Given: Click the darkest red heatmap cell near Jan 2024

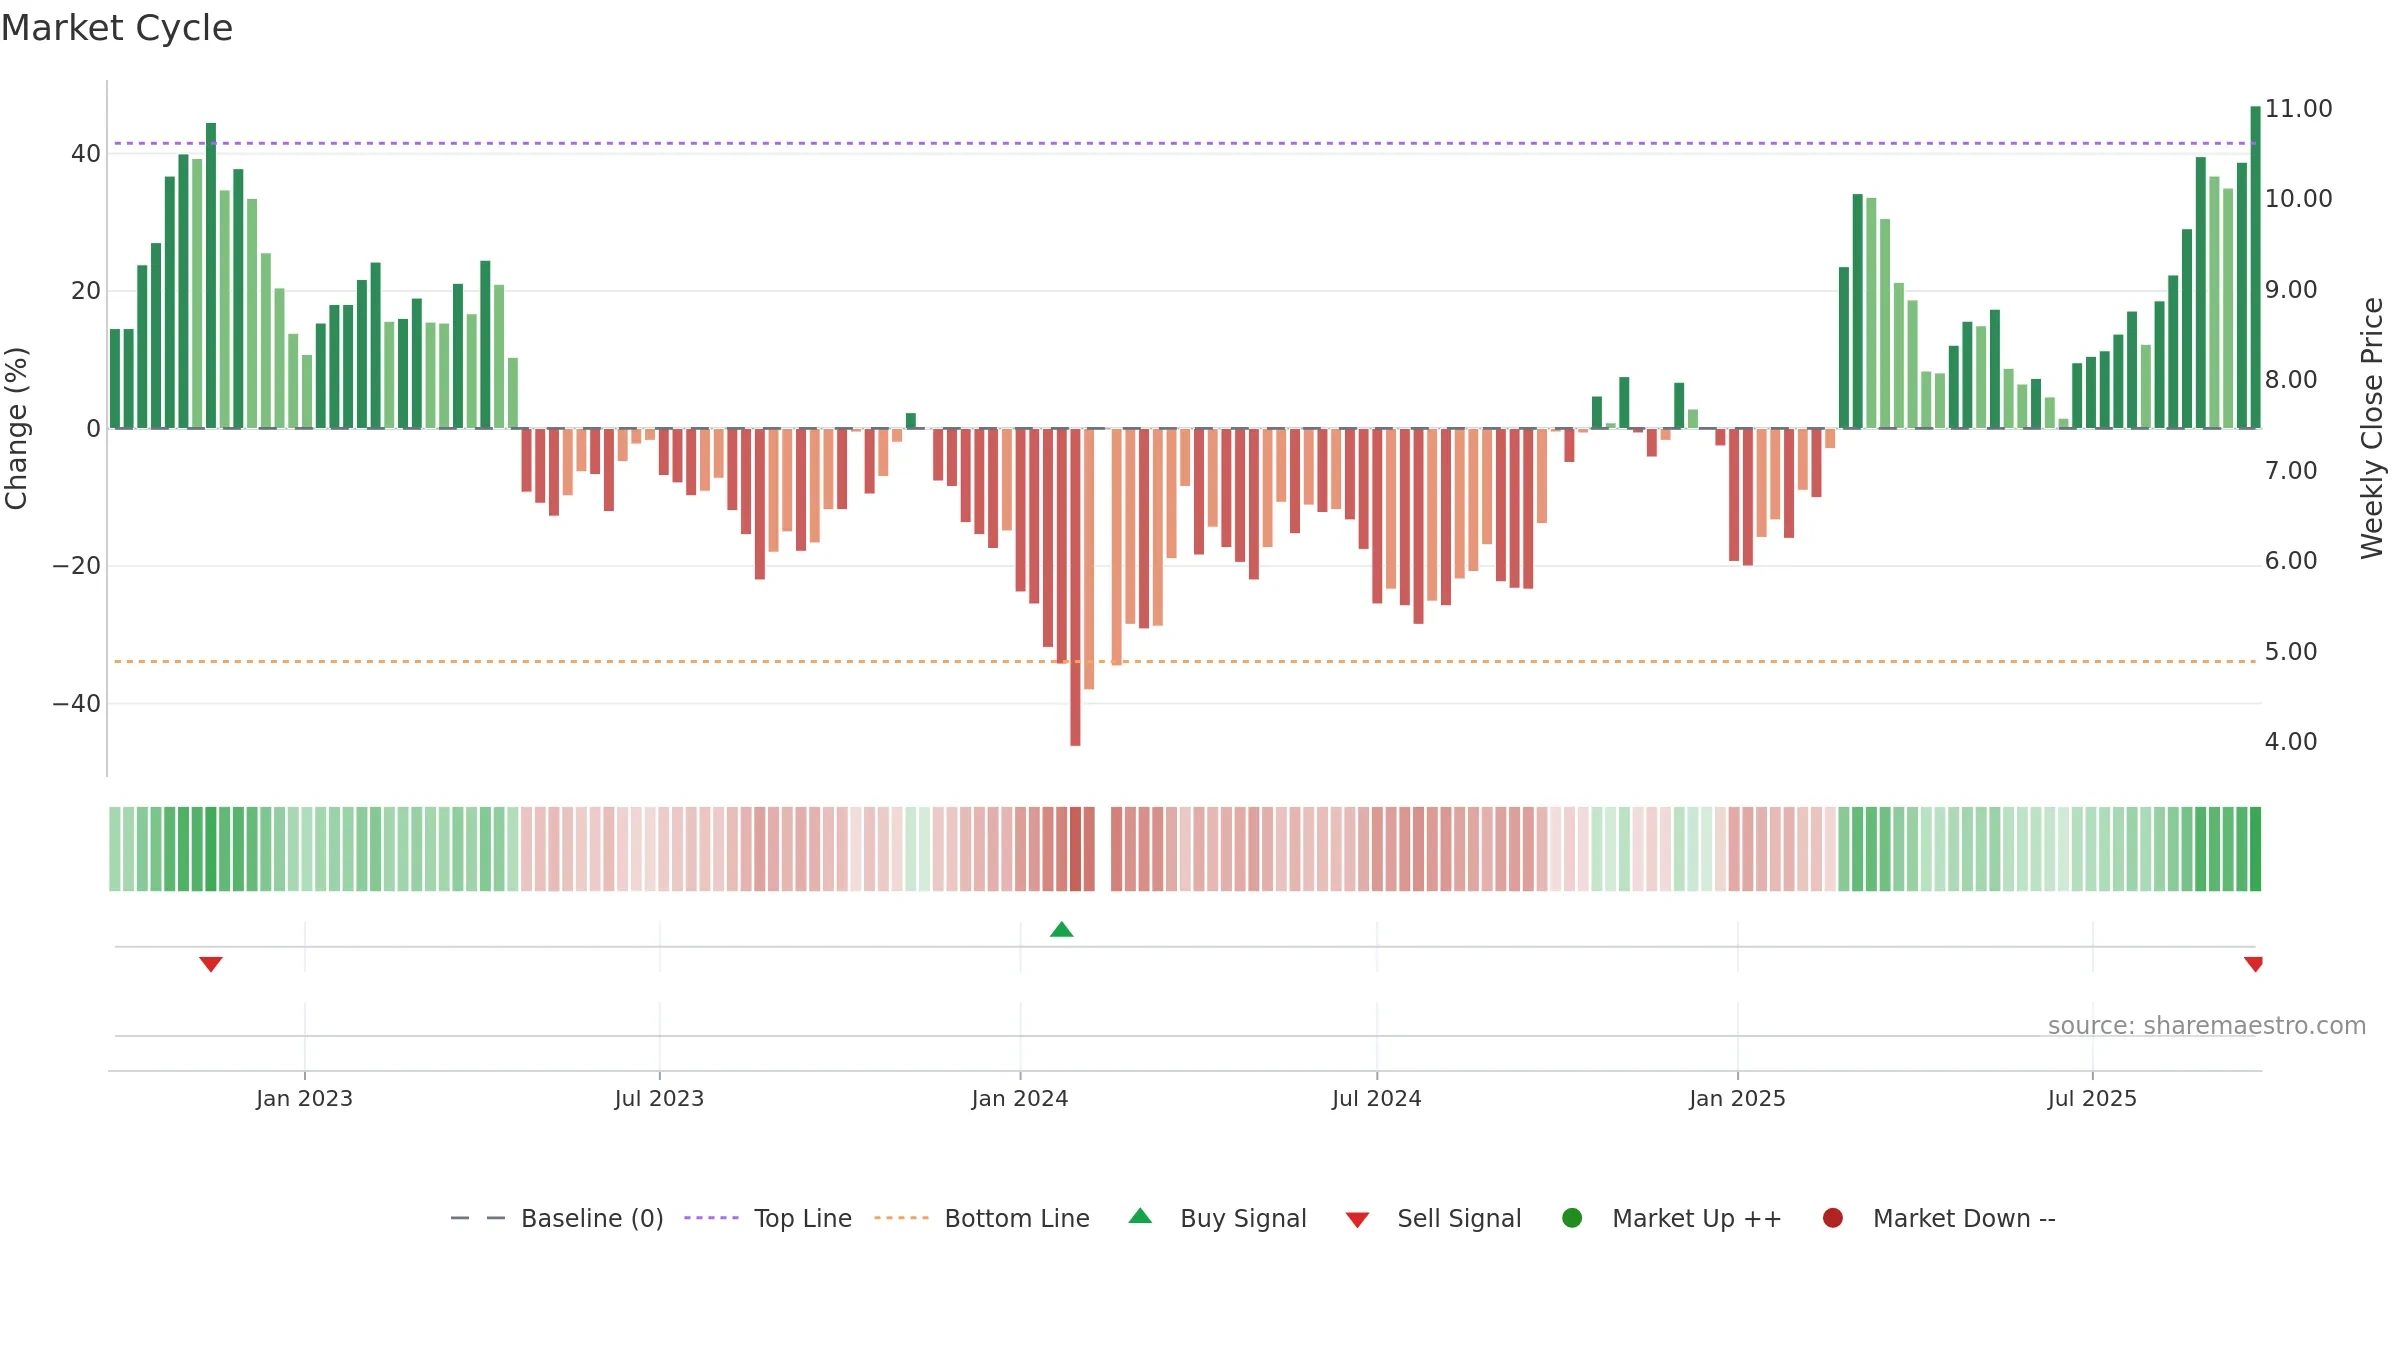Looking at the screenshot, I should tap(1075, 849).
